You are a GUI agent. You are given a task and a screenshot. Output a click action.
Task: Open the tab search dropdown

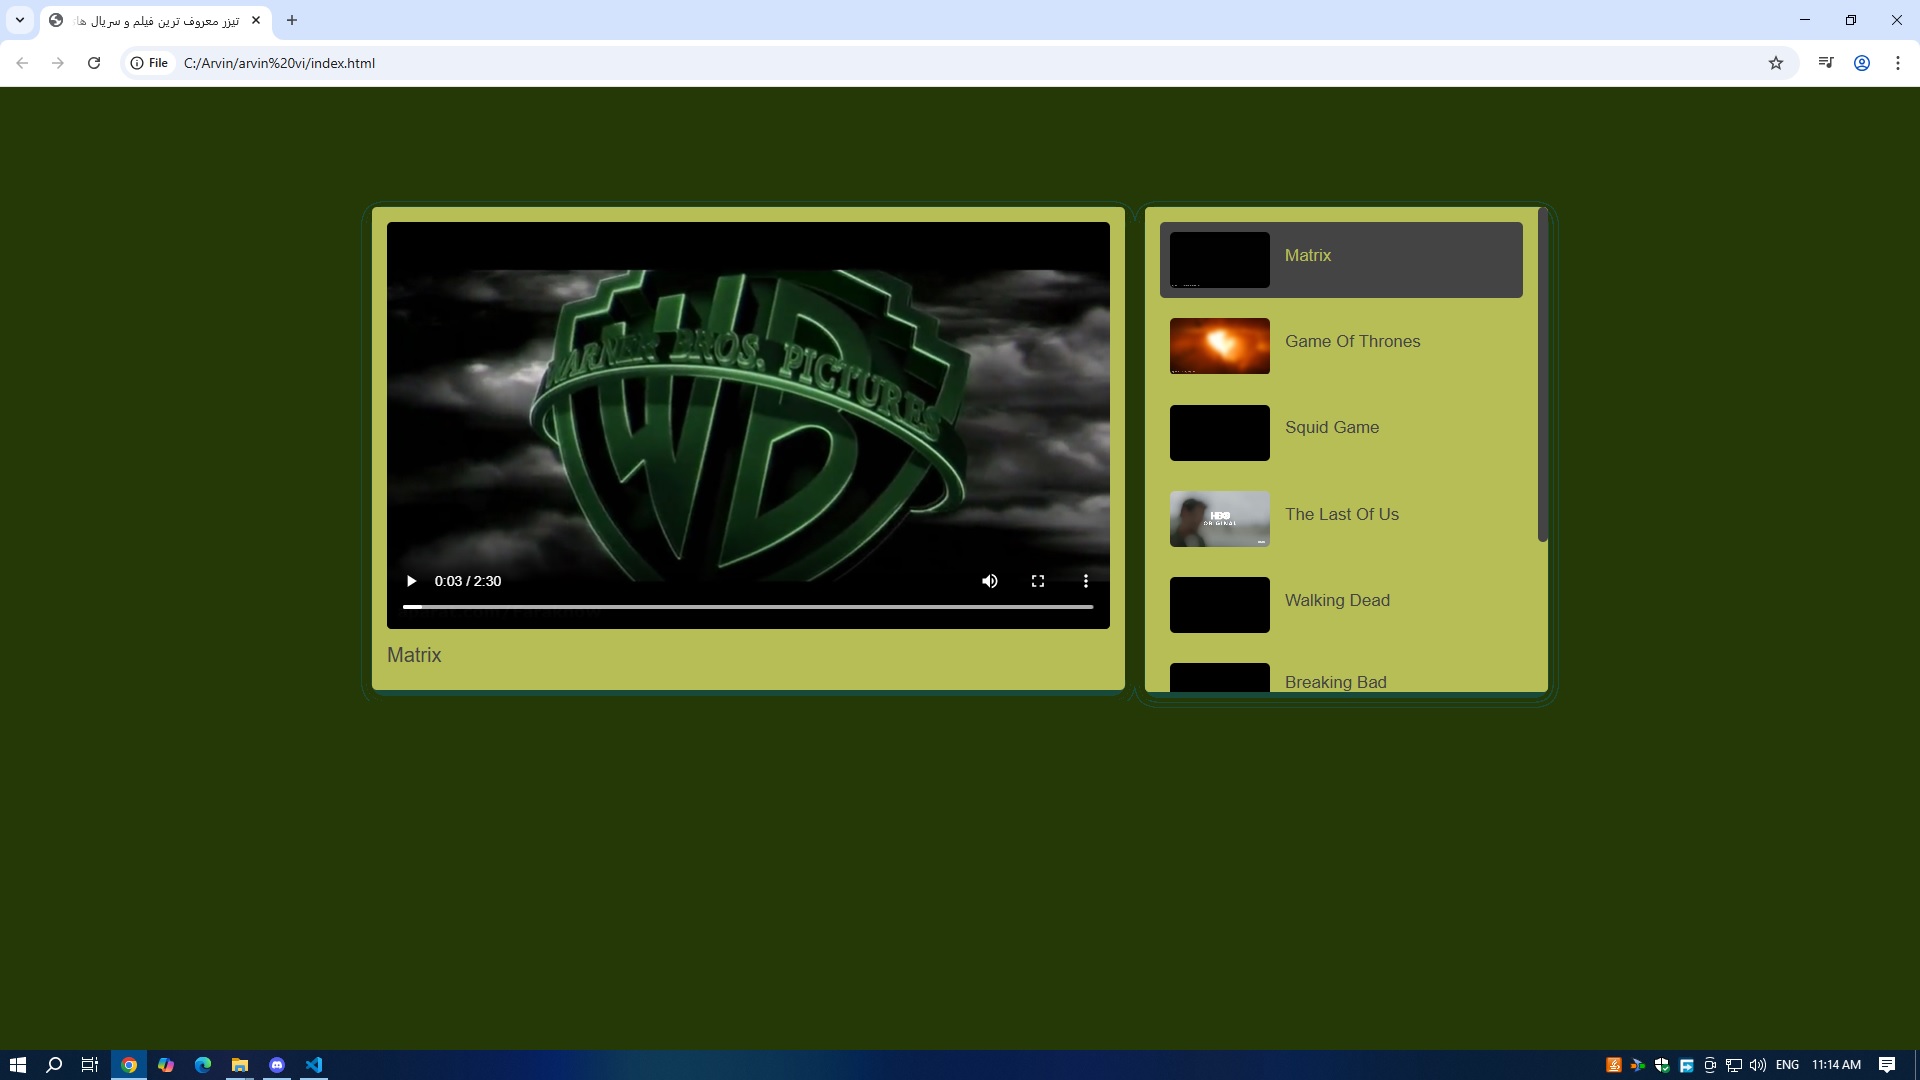[20, 20]
